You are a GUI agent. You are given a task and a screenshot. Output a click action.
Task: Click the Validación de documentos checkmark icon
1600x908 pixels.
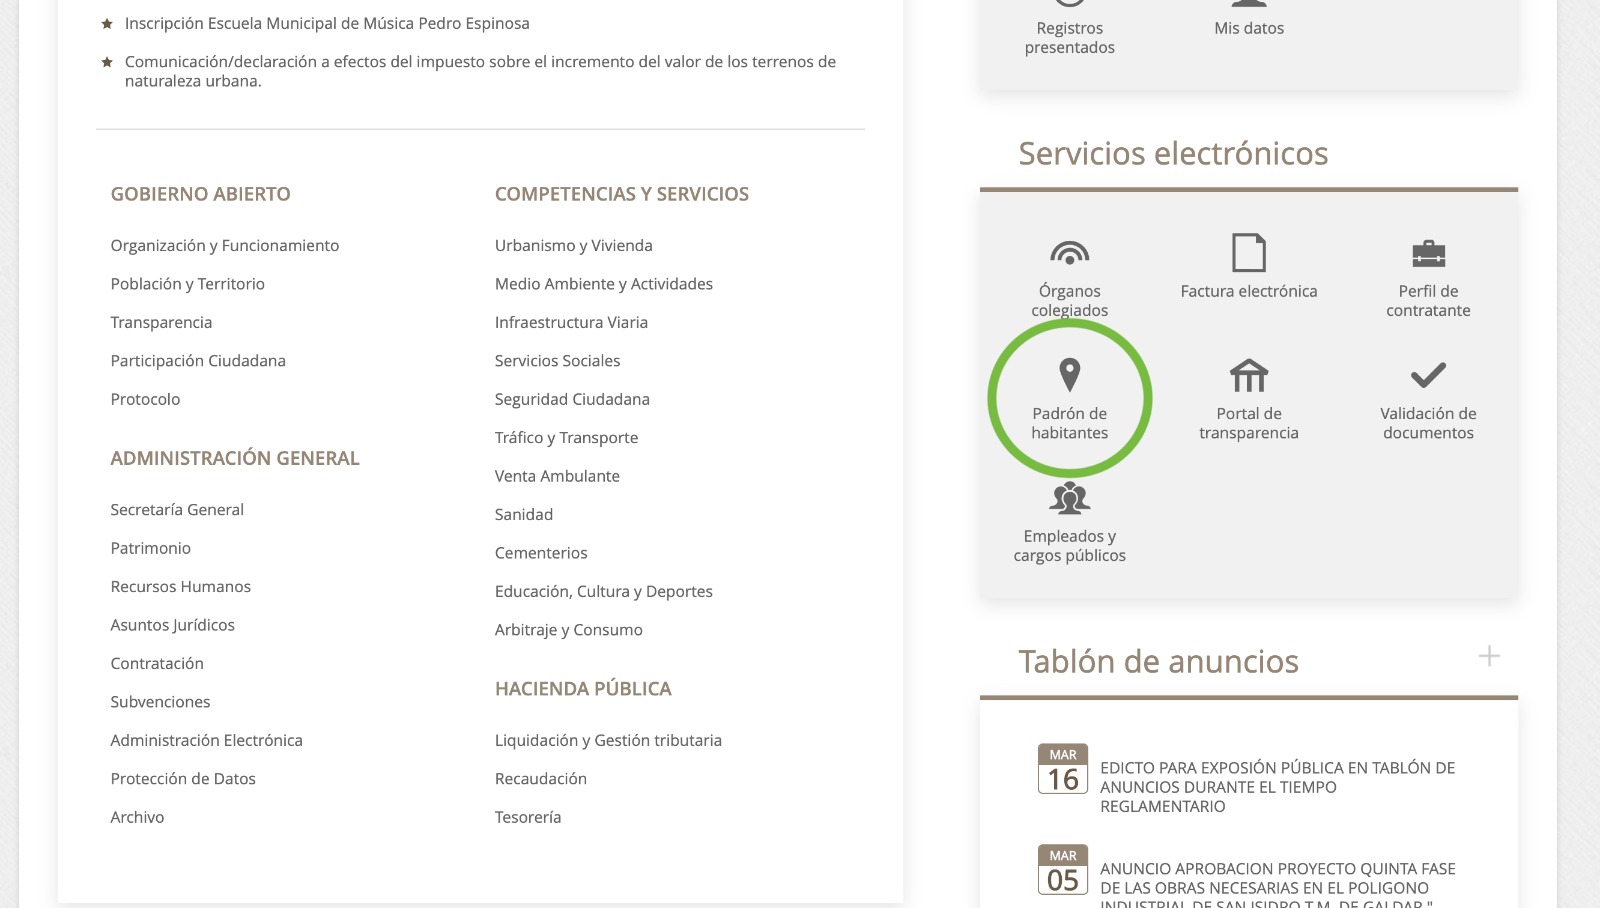pos(1428,375)
